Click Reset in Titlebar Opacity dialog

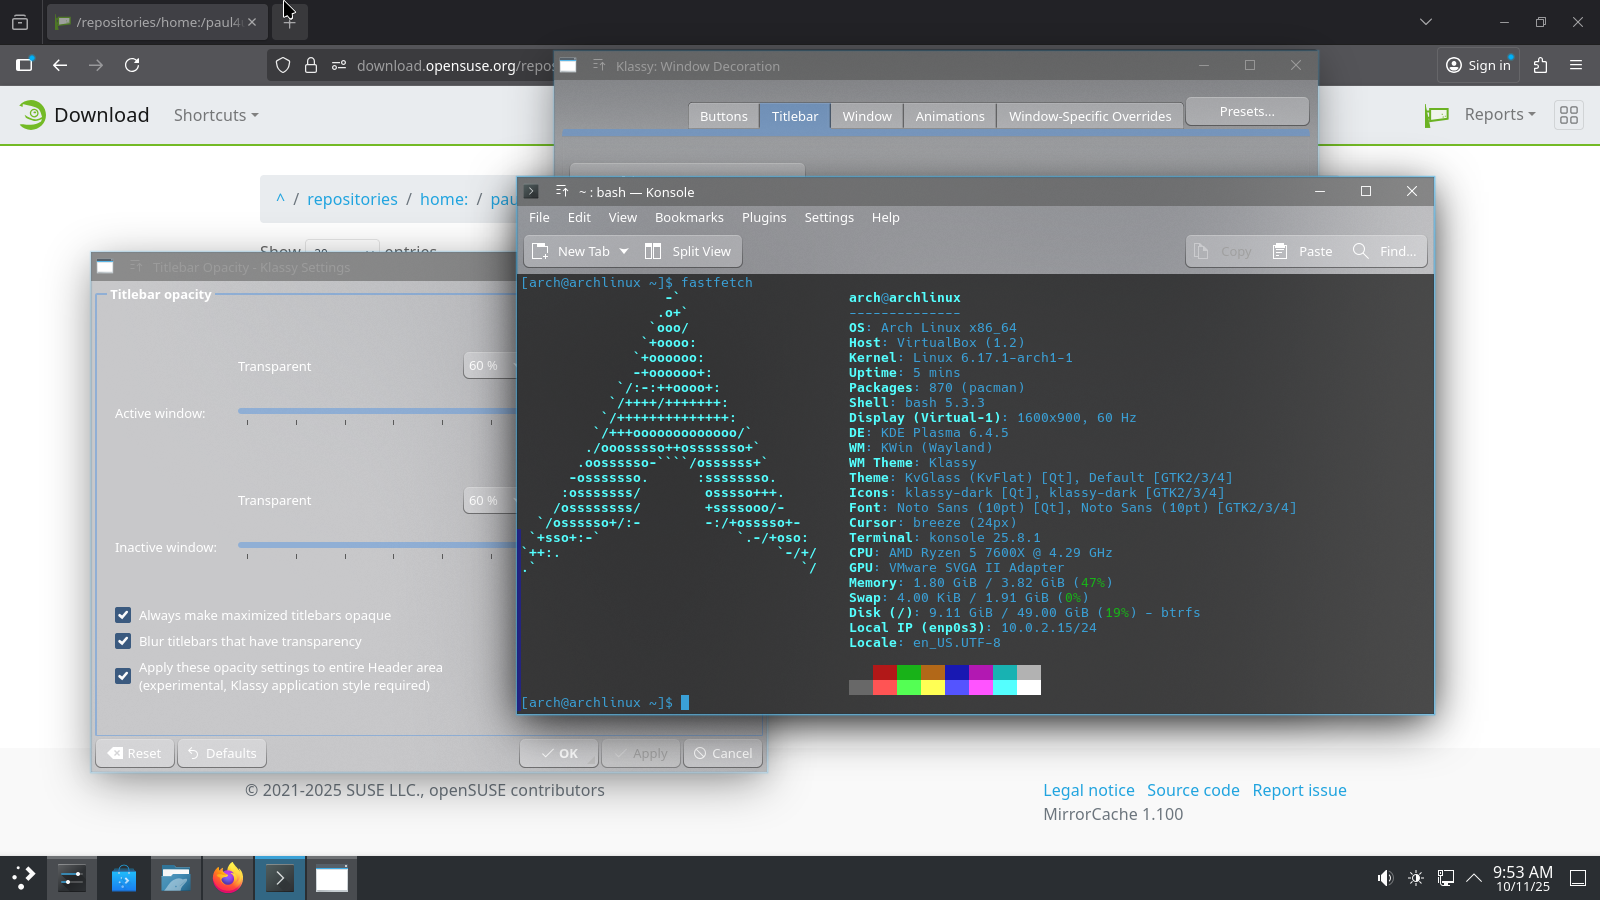pos(135,753)
